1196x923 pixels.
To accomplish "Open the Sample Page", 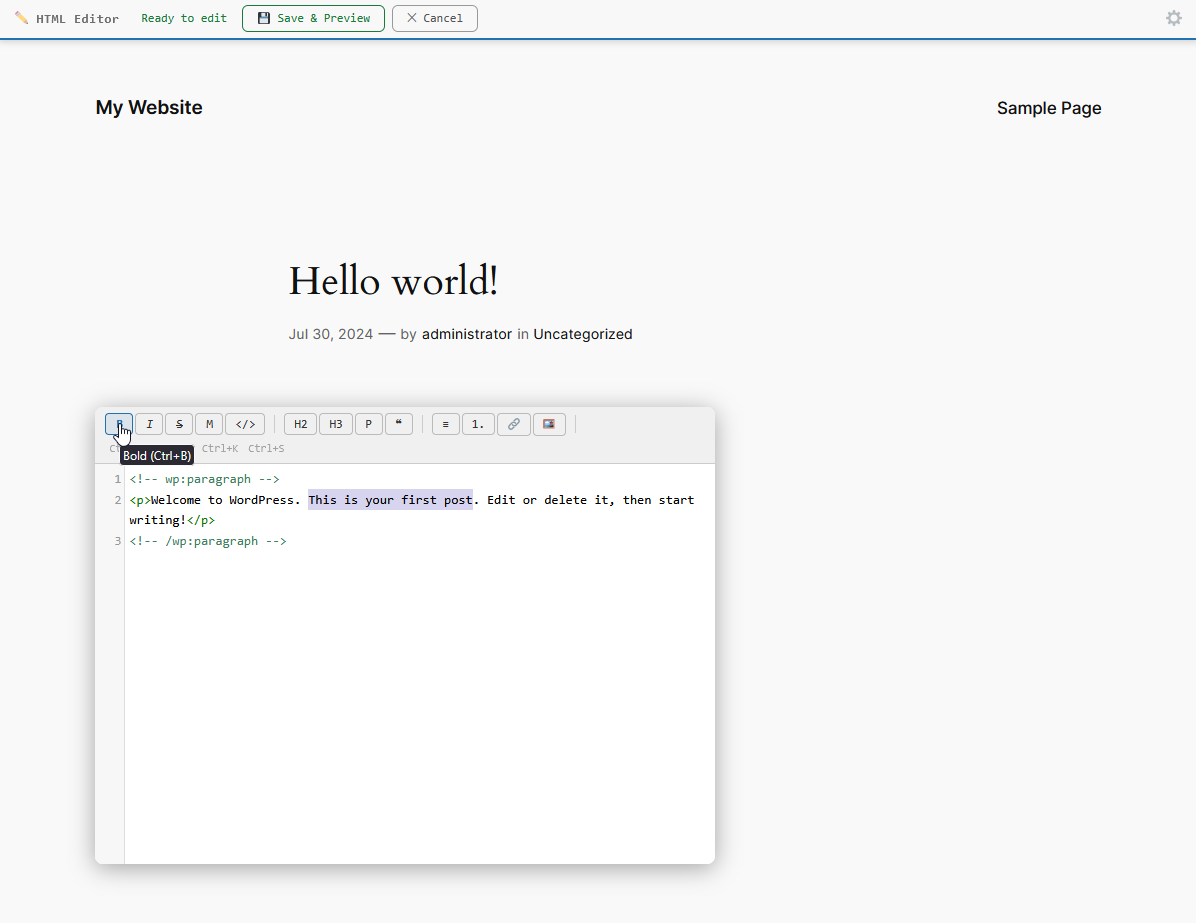I will coord(1049,108).
